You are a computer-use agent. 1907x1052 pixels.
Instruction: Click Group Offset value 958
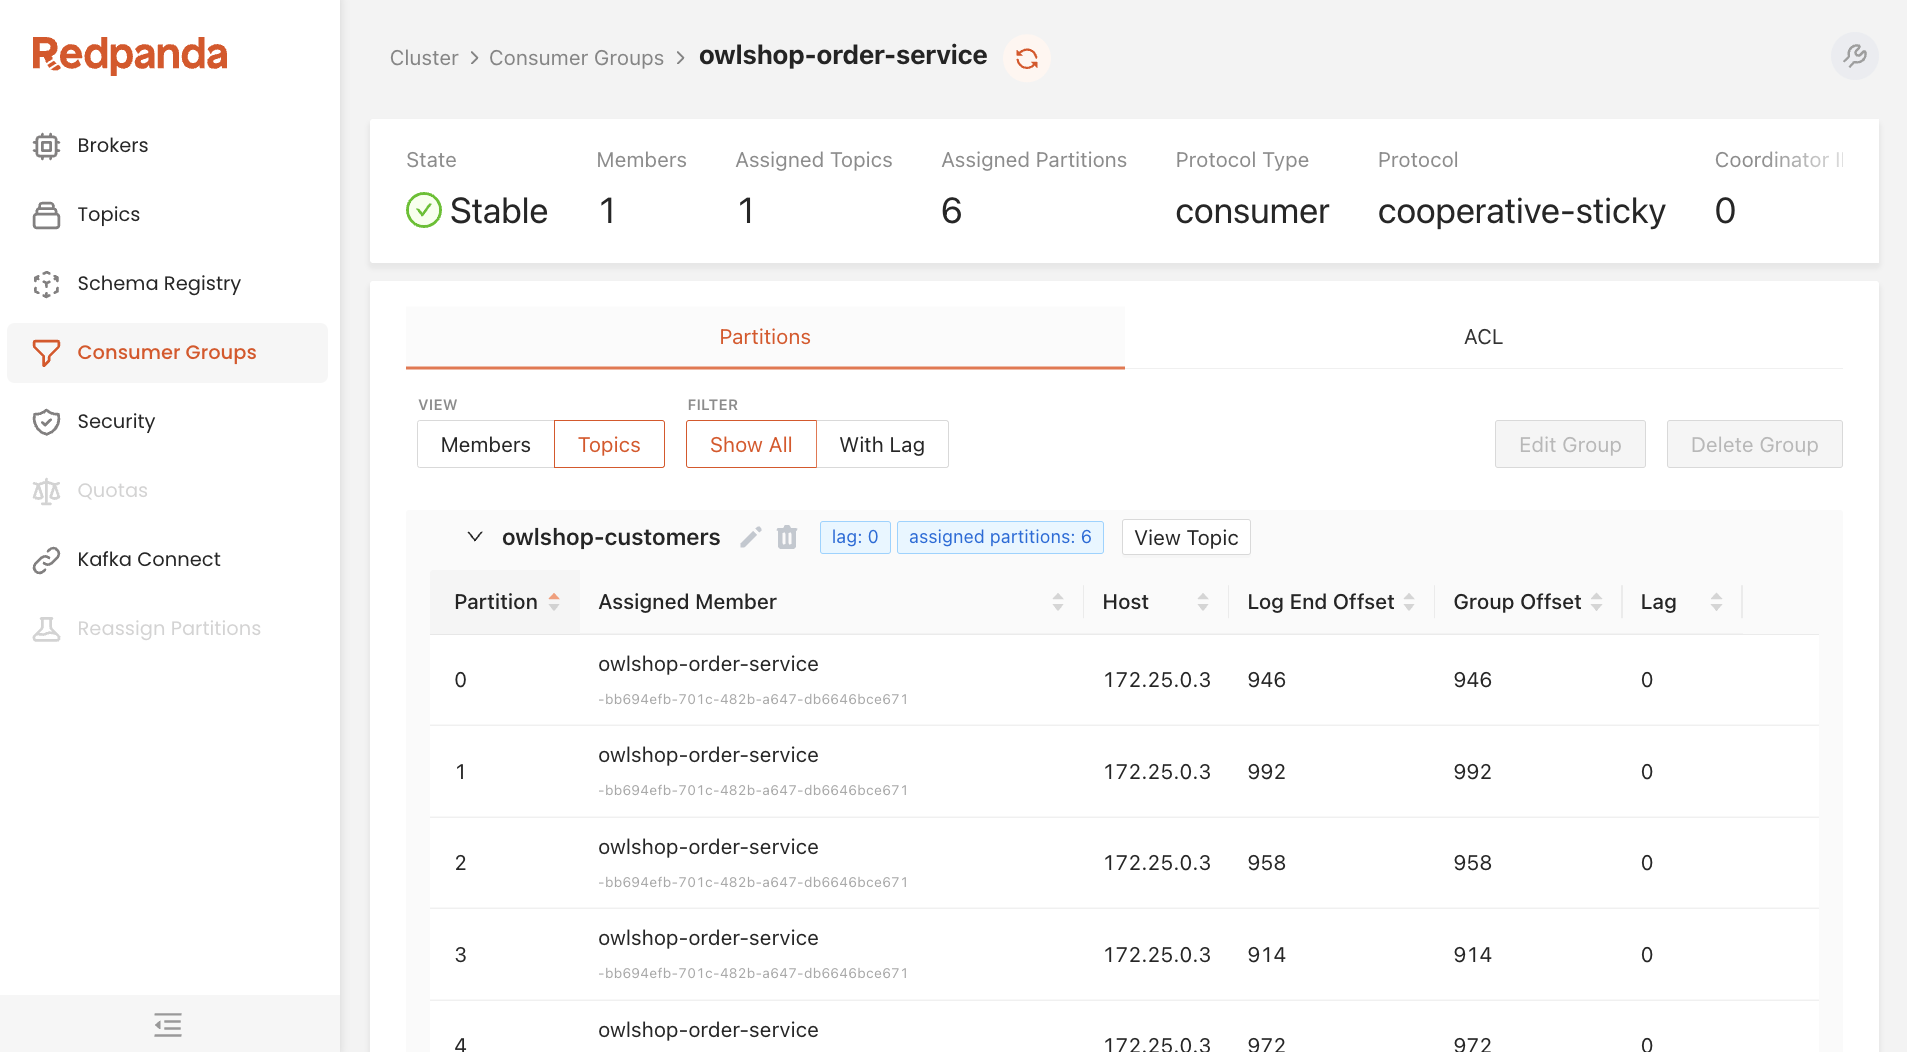pos(1473,863)
